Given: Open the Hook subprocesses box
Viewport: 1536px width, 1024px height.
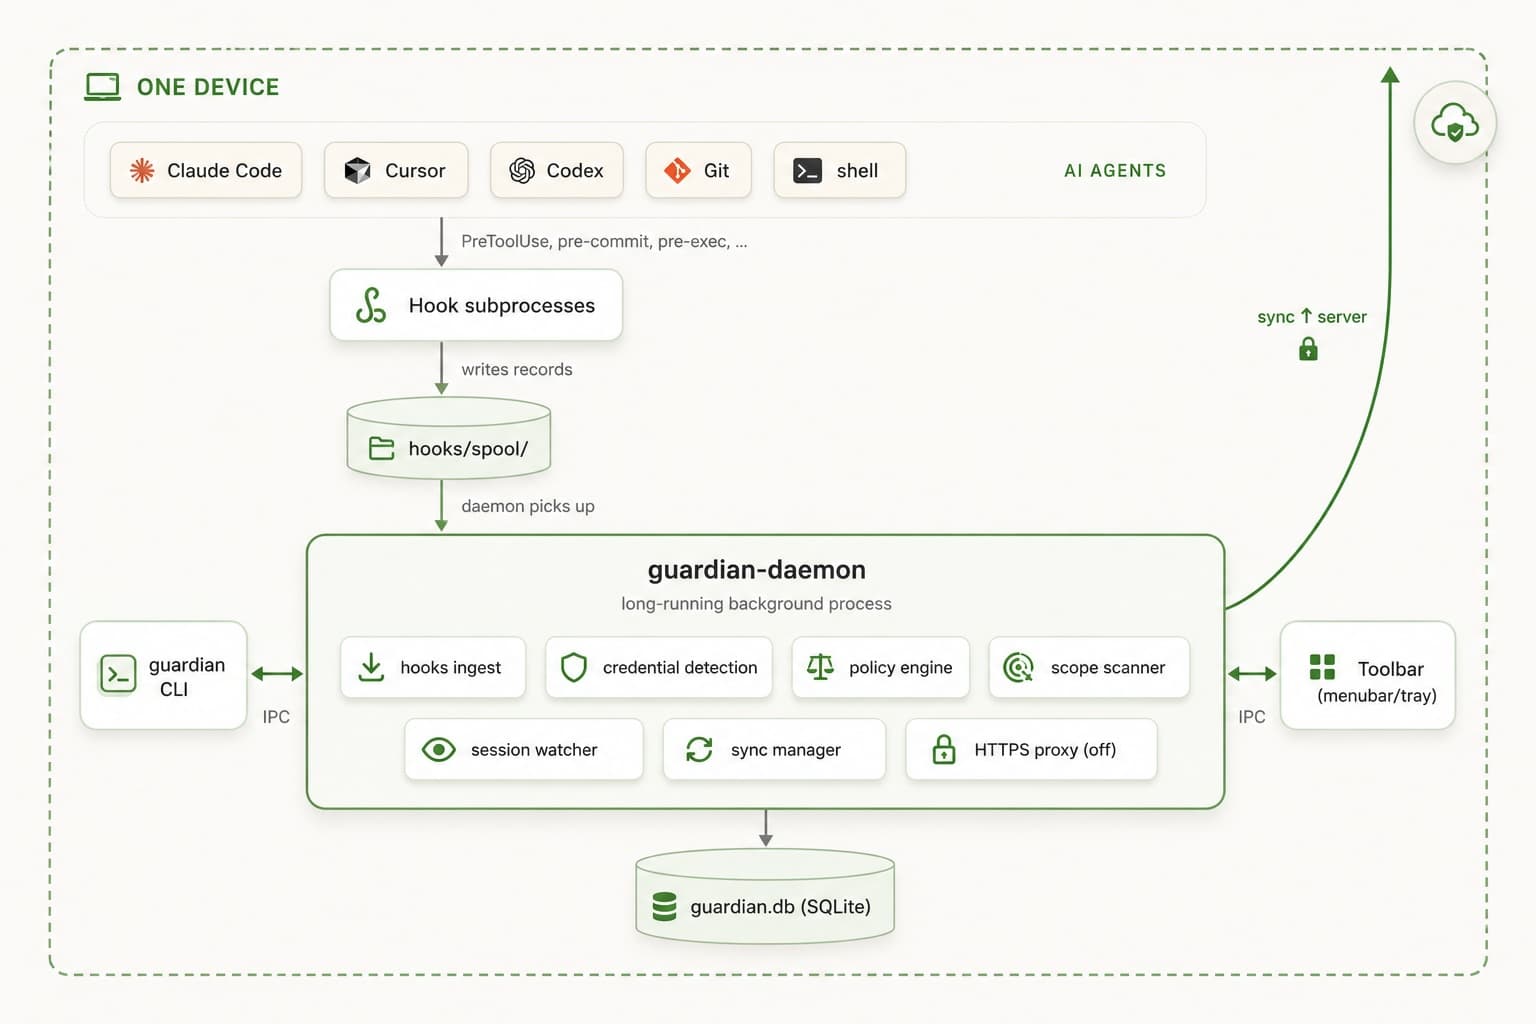Looking at the screenshot, I should click(x=476, y=305).
